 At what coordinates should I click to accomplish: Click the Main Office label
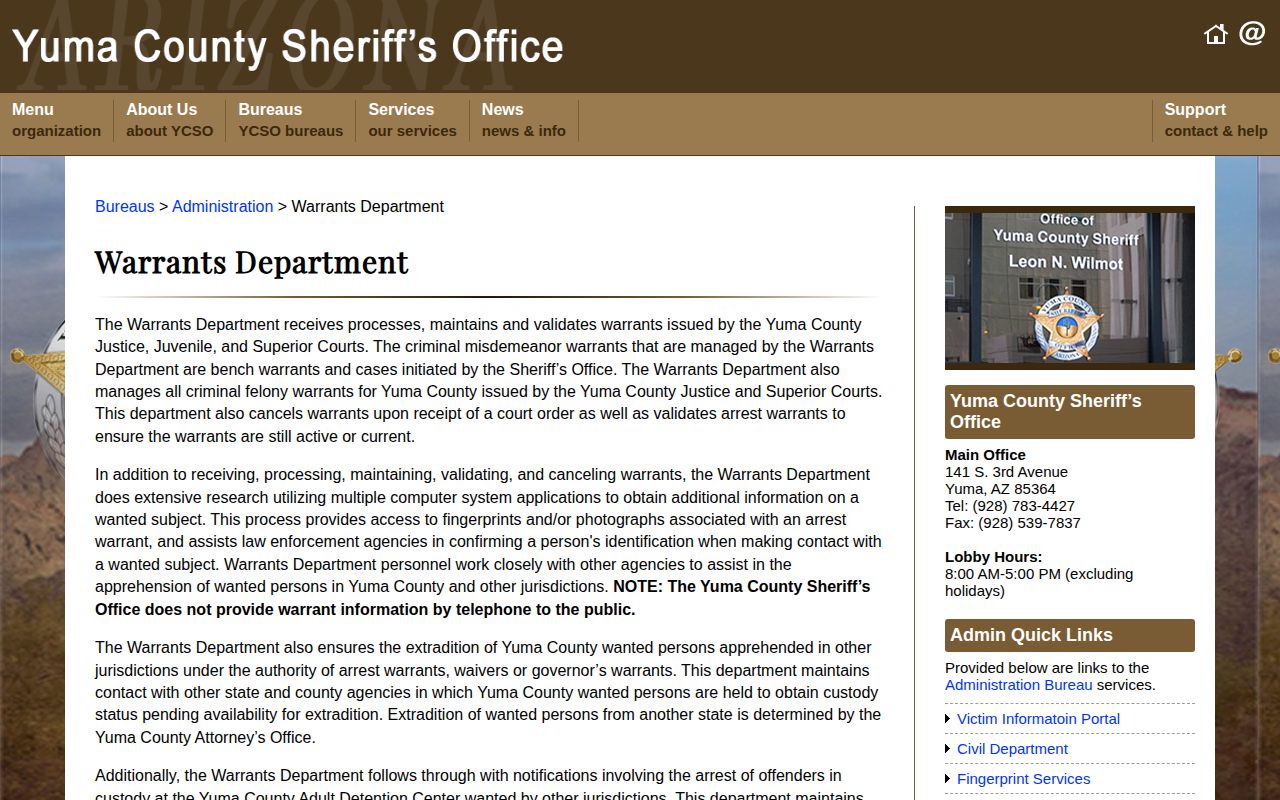pyautogui.click(x=985, y=455)
